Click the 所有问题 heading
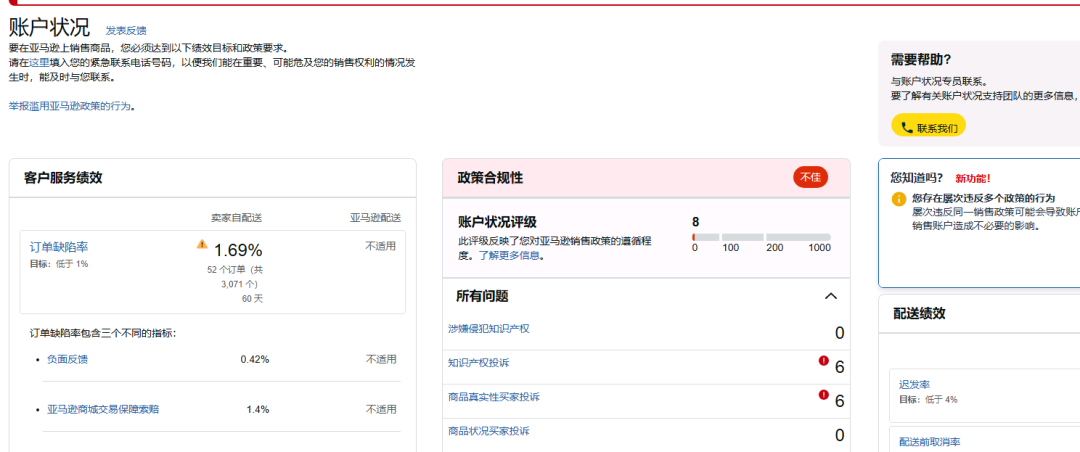 click(x=482, y=296)
